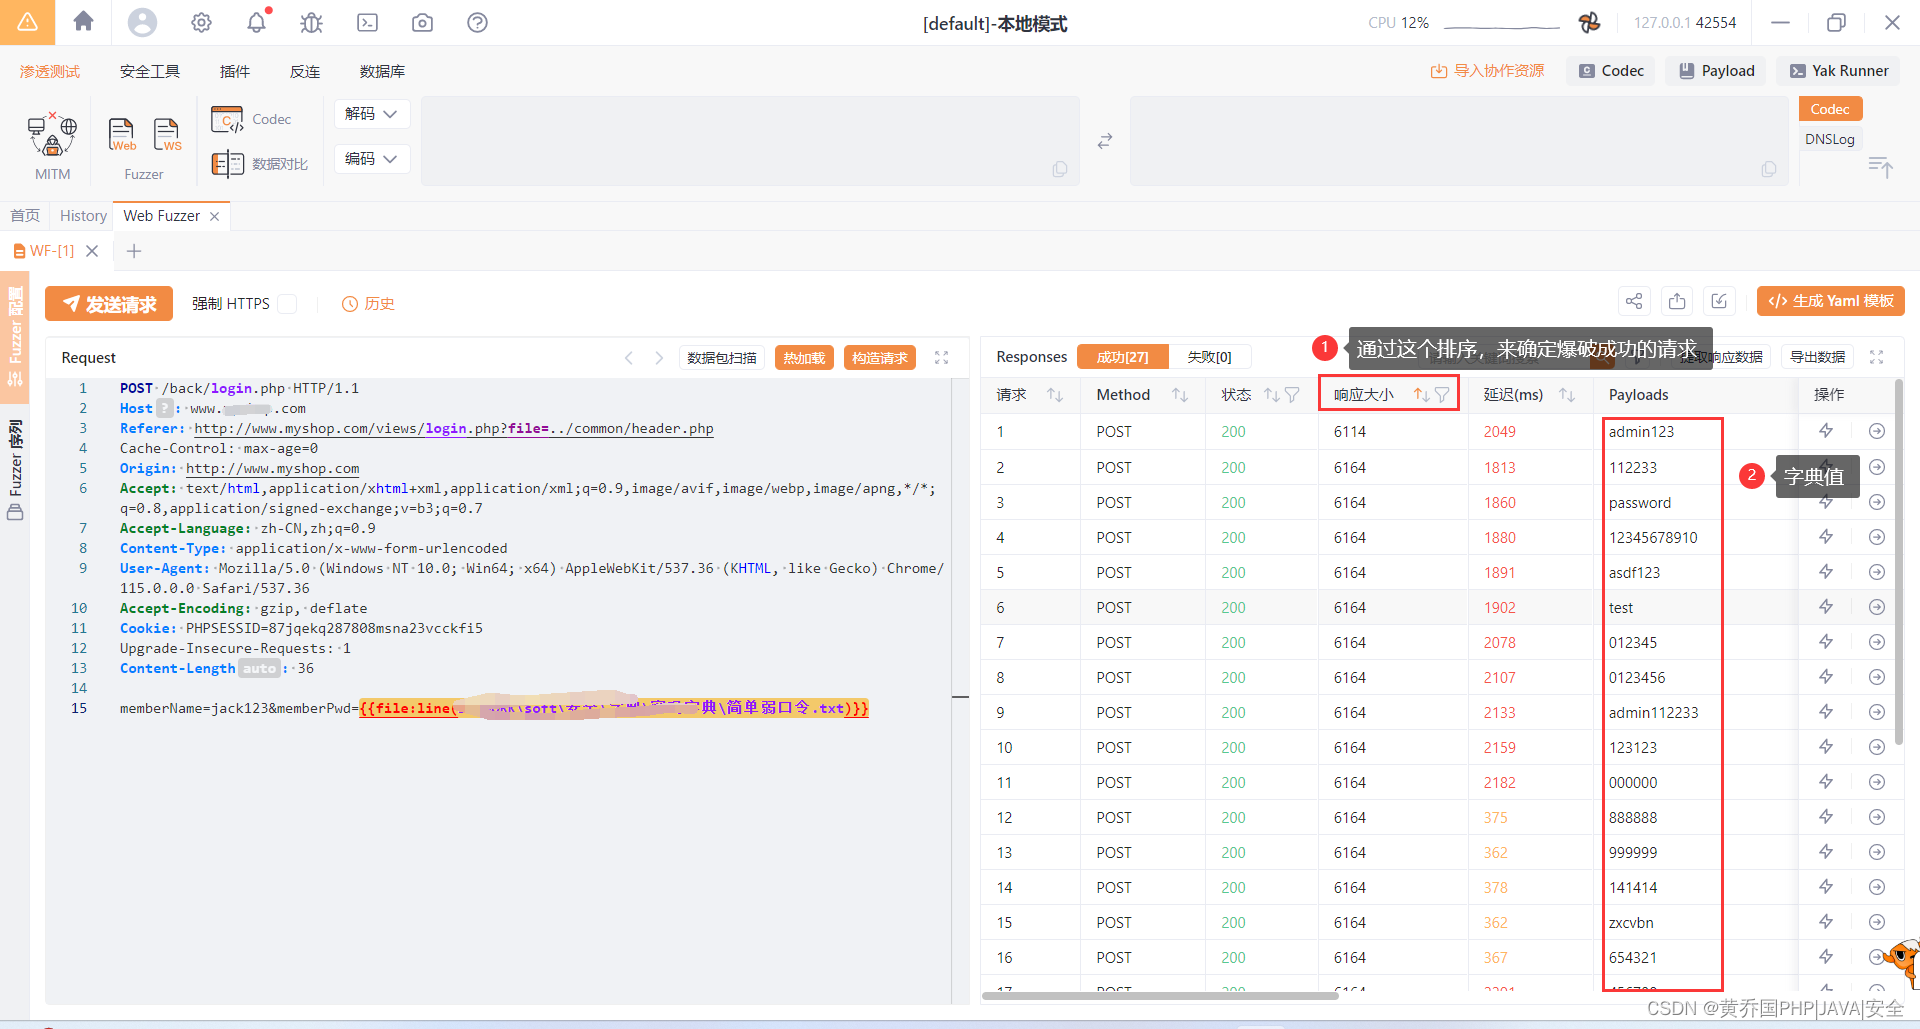Switch to the History tab

coord(83,216)
